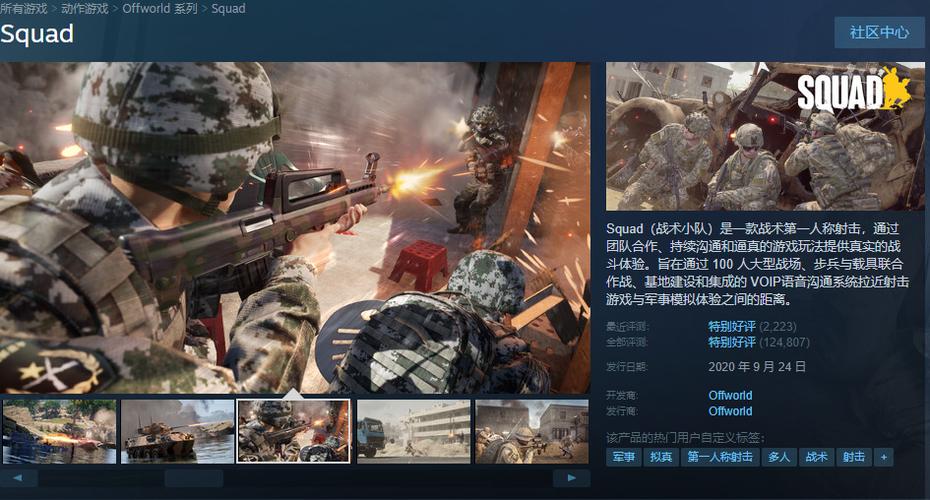Open the developer Offworld link
The width and height of the screenshot is (930, 500).
730,396
